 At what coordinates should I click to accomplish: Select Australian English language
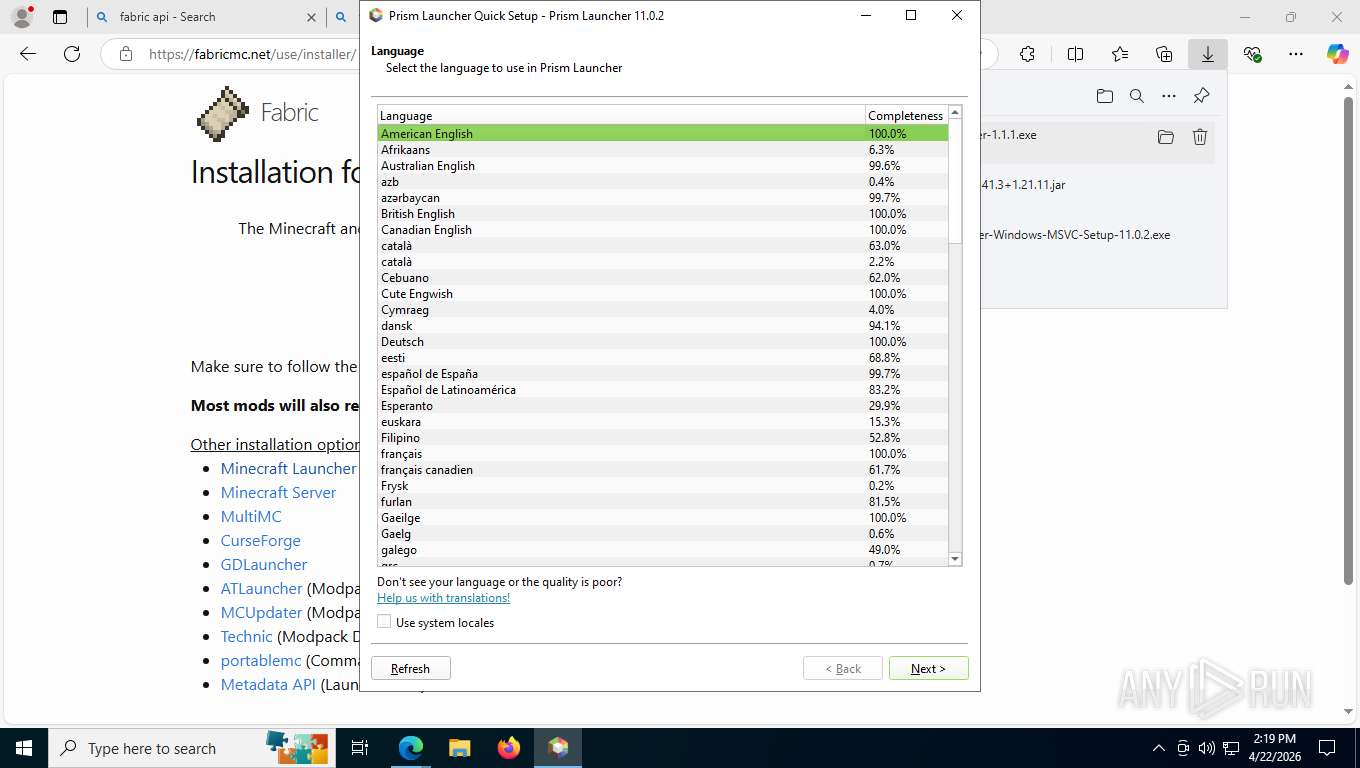[x=662, y=165]
